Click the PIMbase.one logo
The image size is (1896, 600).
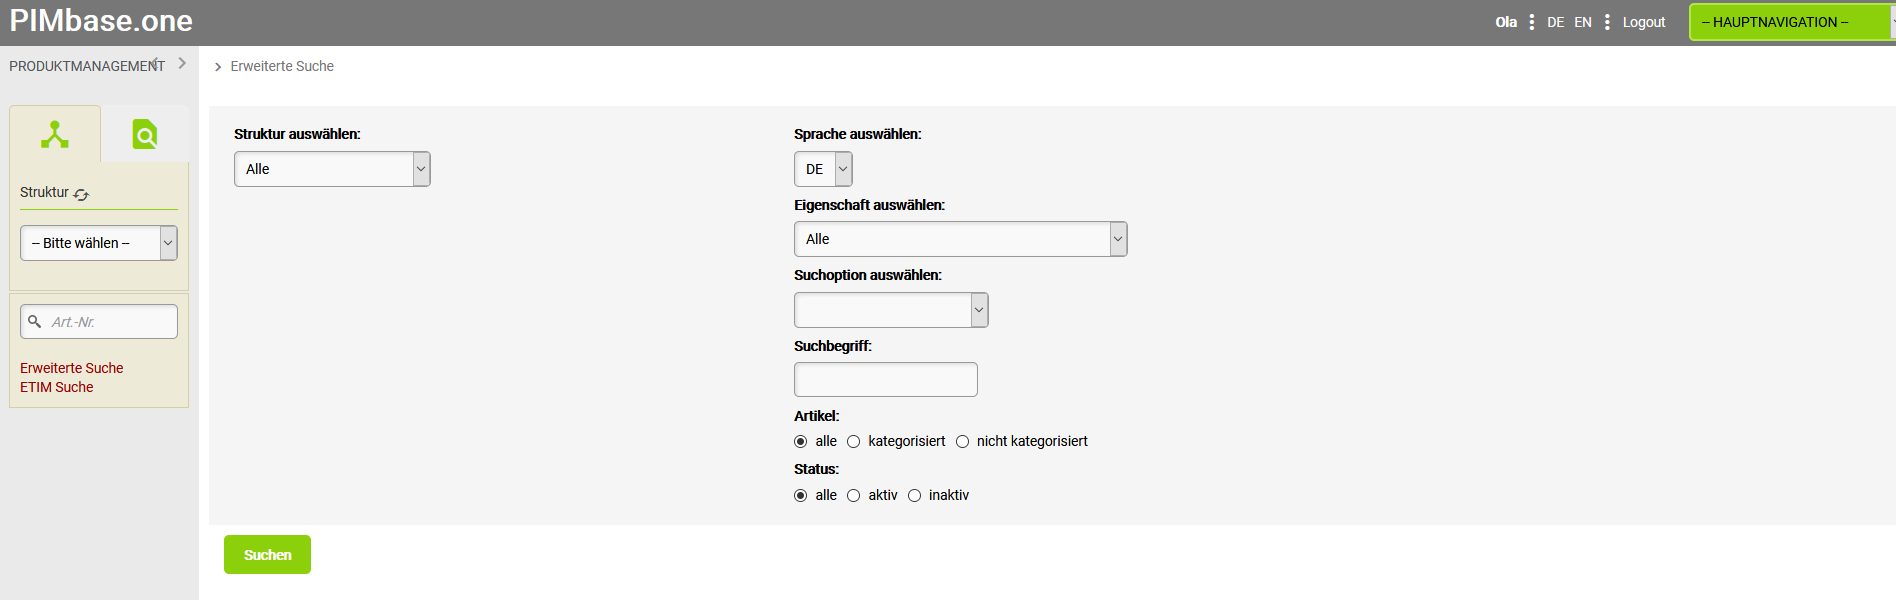(101, 21)
